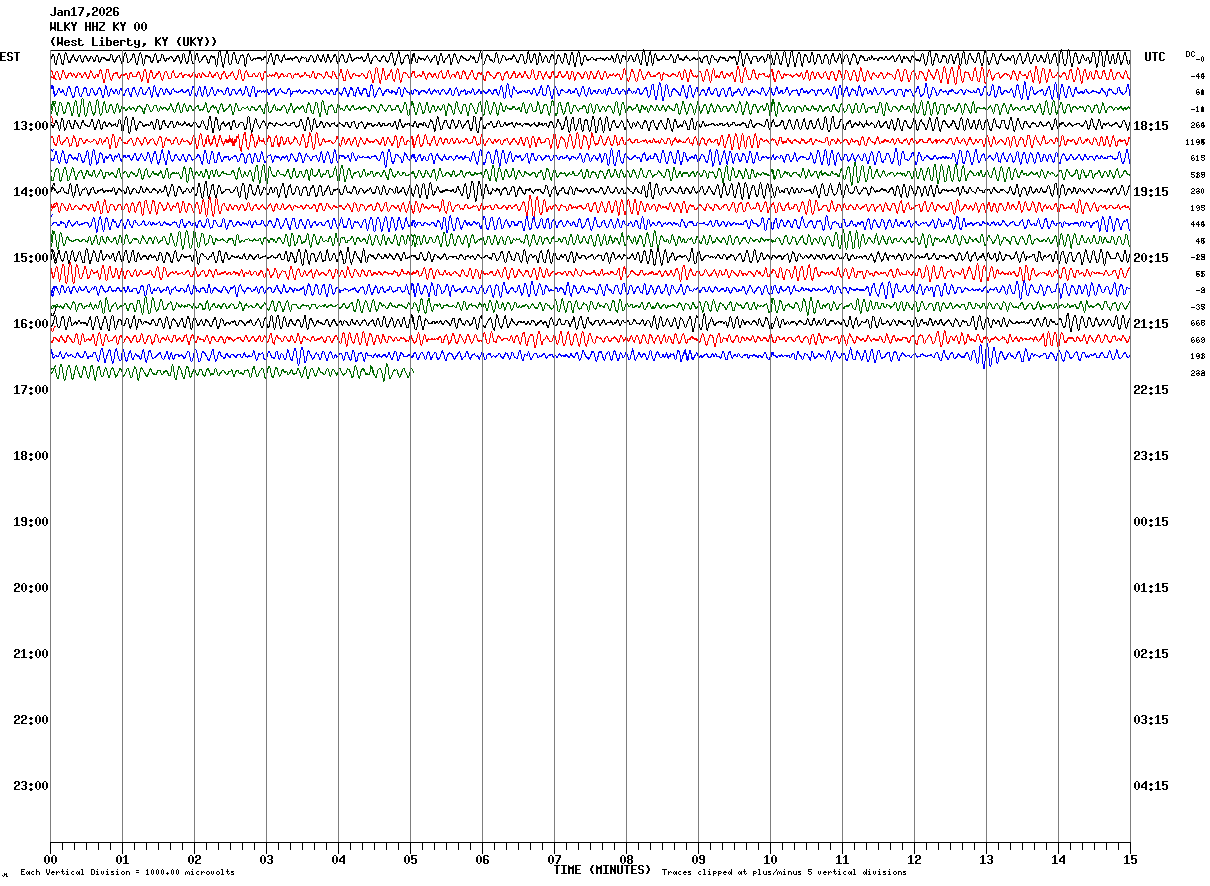Pick minute '10' on the time axis
The height and width of the screenshot is (886, 1210).
click(770, 859)
